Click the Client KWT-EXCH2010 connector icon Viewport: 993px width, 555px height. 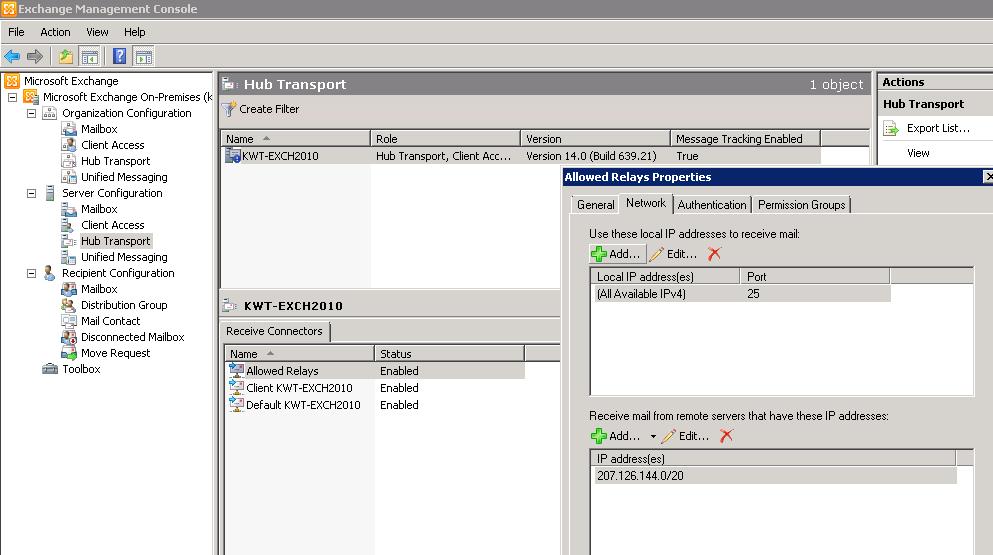pyautogui.click(x=236, y=388)
